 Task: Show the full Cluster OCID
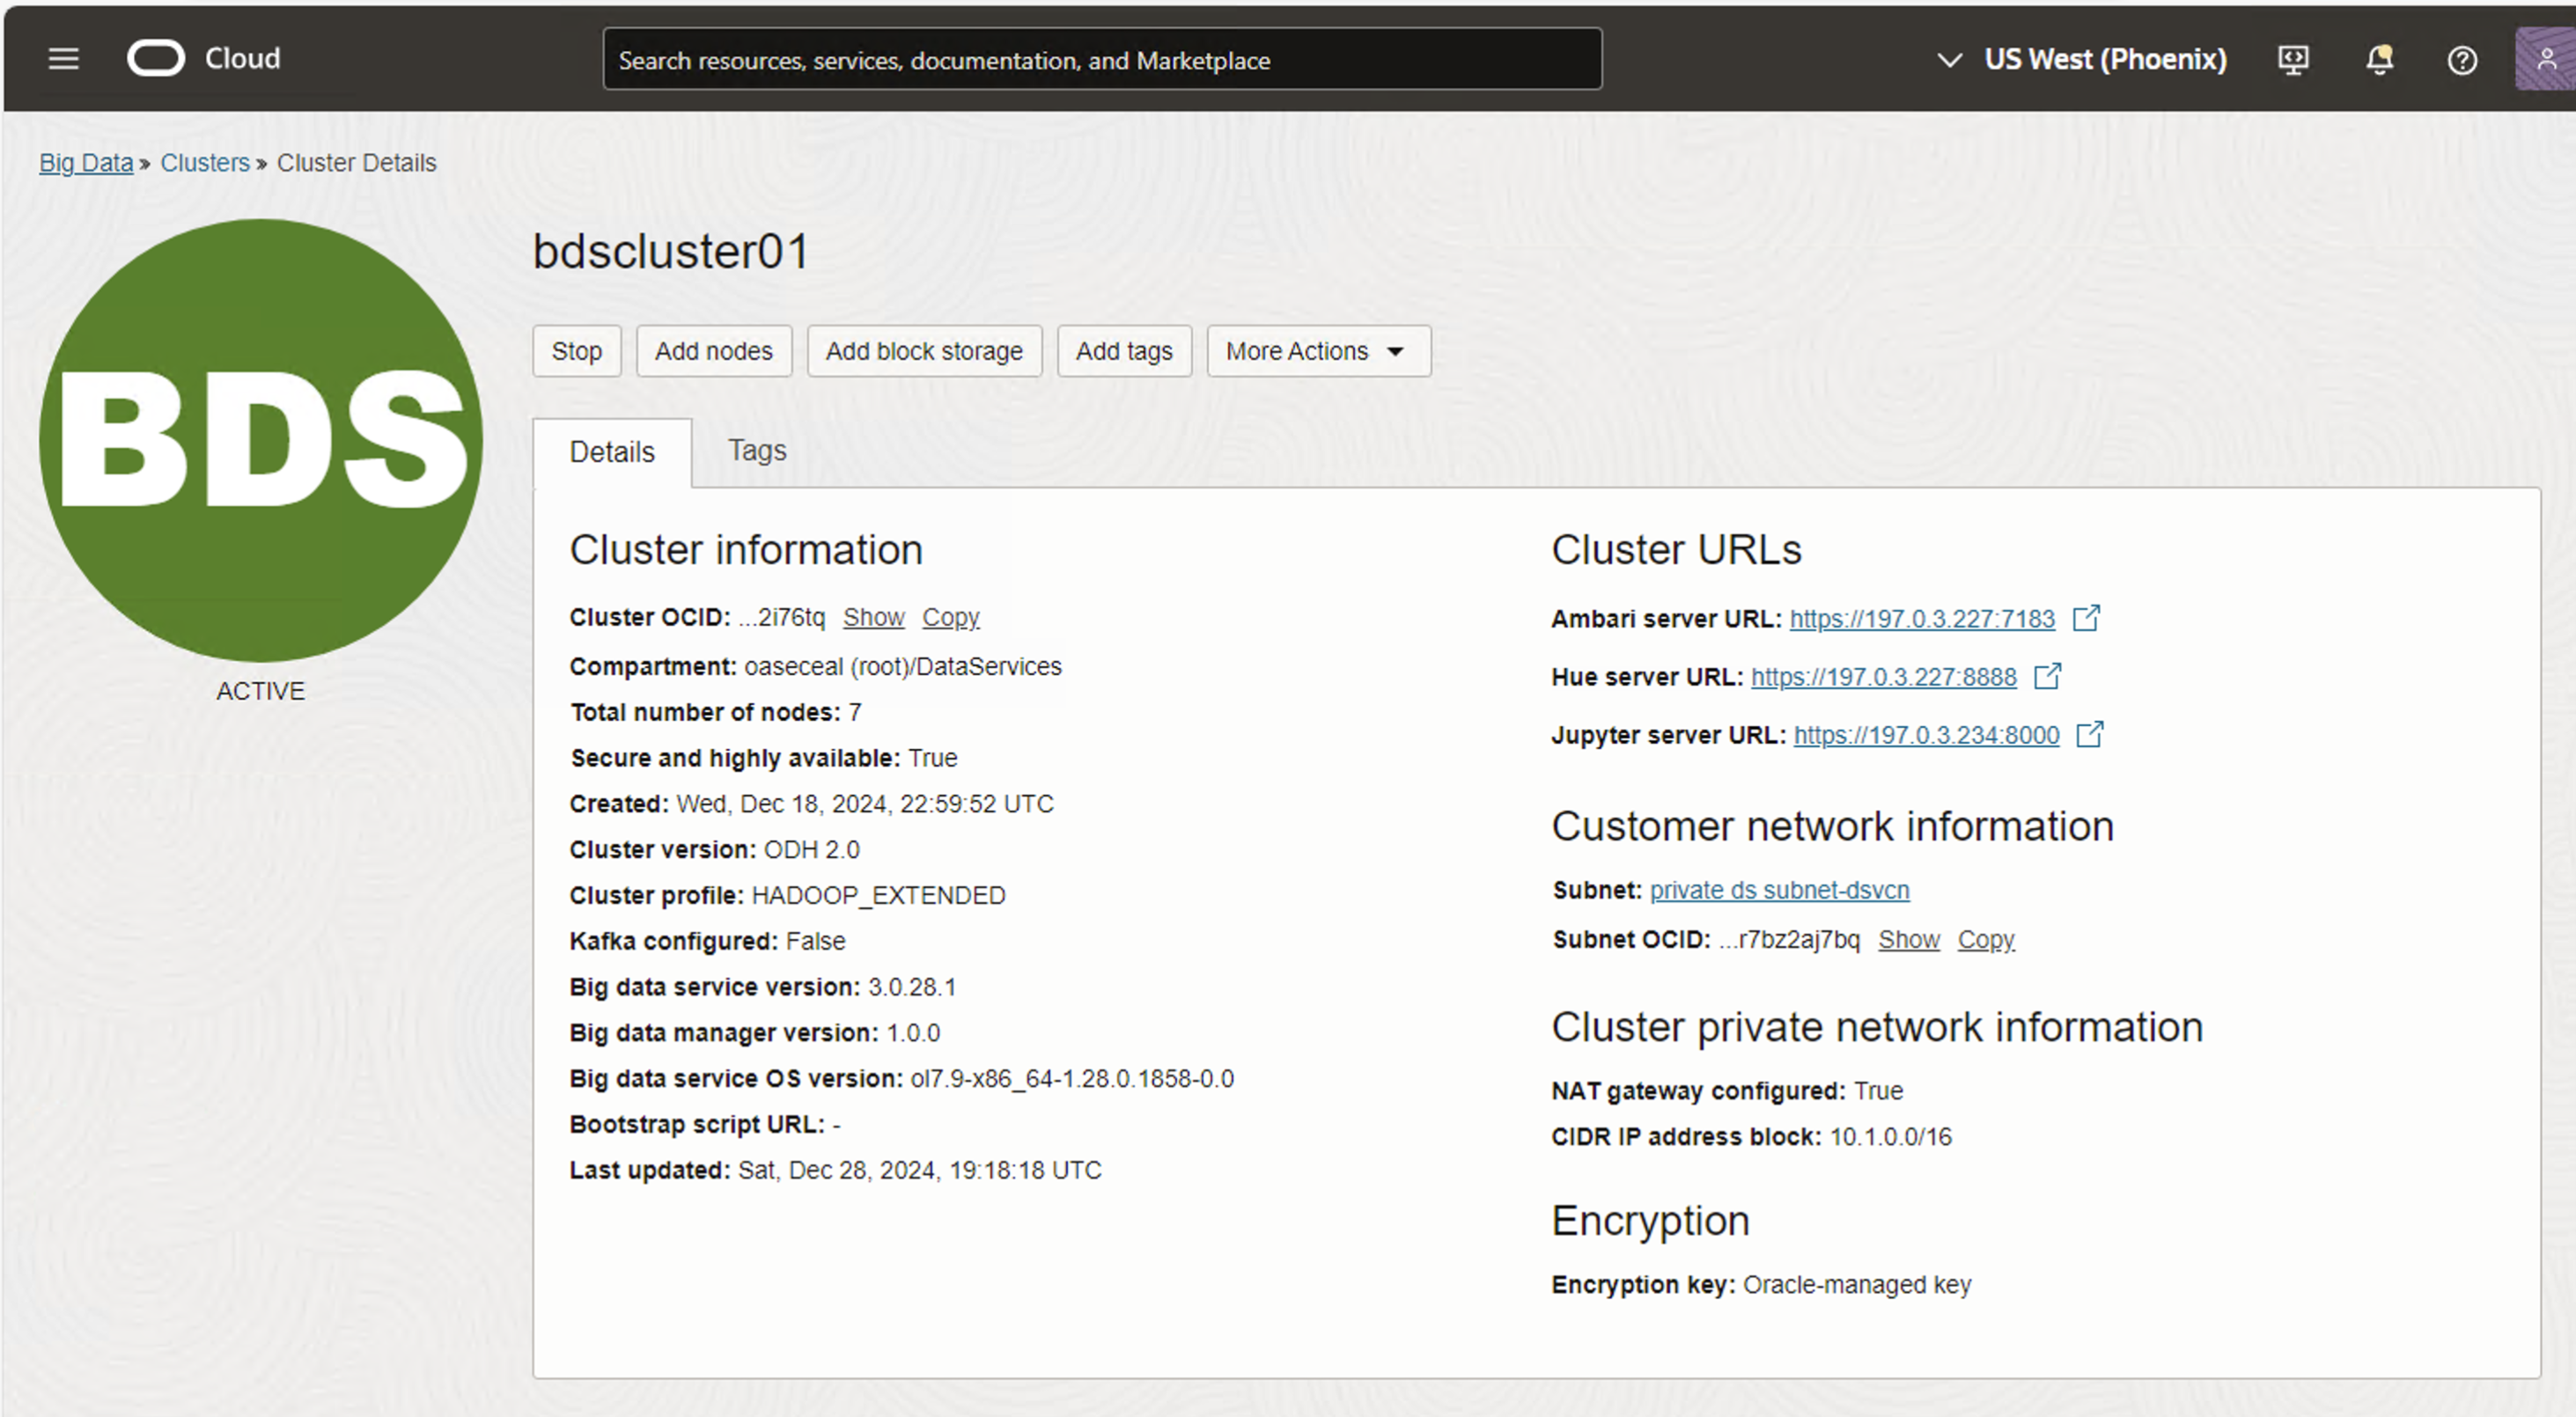(873, 618)
